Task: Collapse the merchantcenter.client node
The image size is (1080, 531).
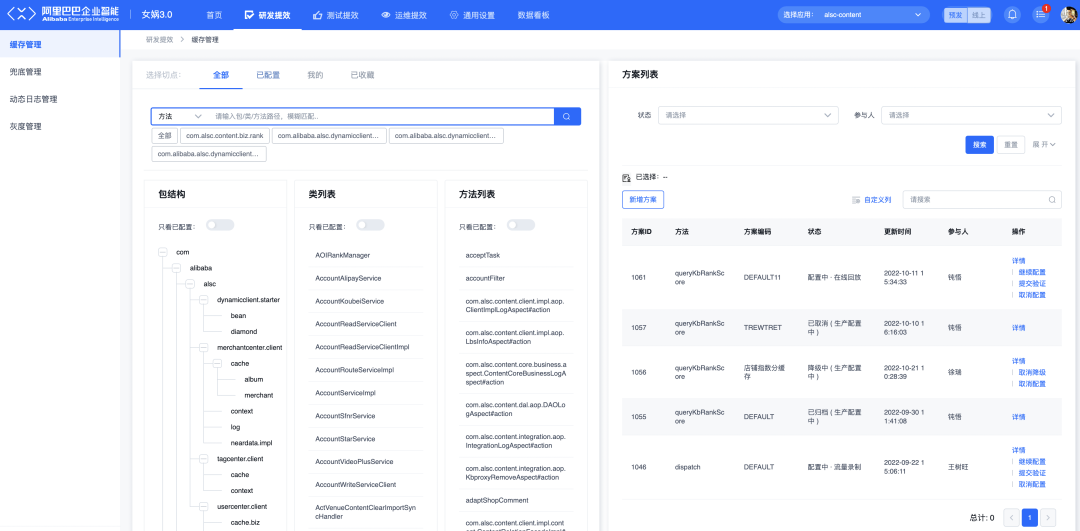Action: (x=203, y=347)
